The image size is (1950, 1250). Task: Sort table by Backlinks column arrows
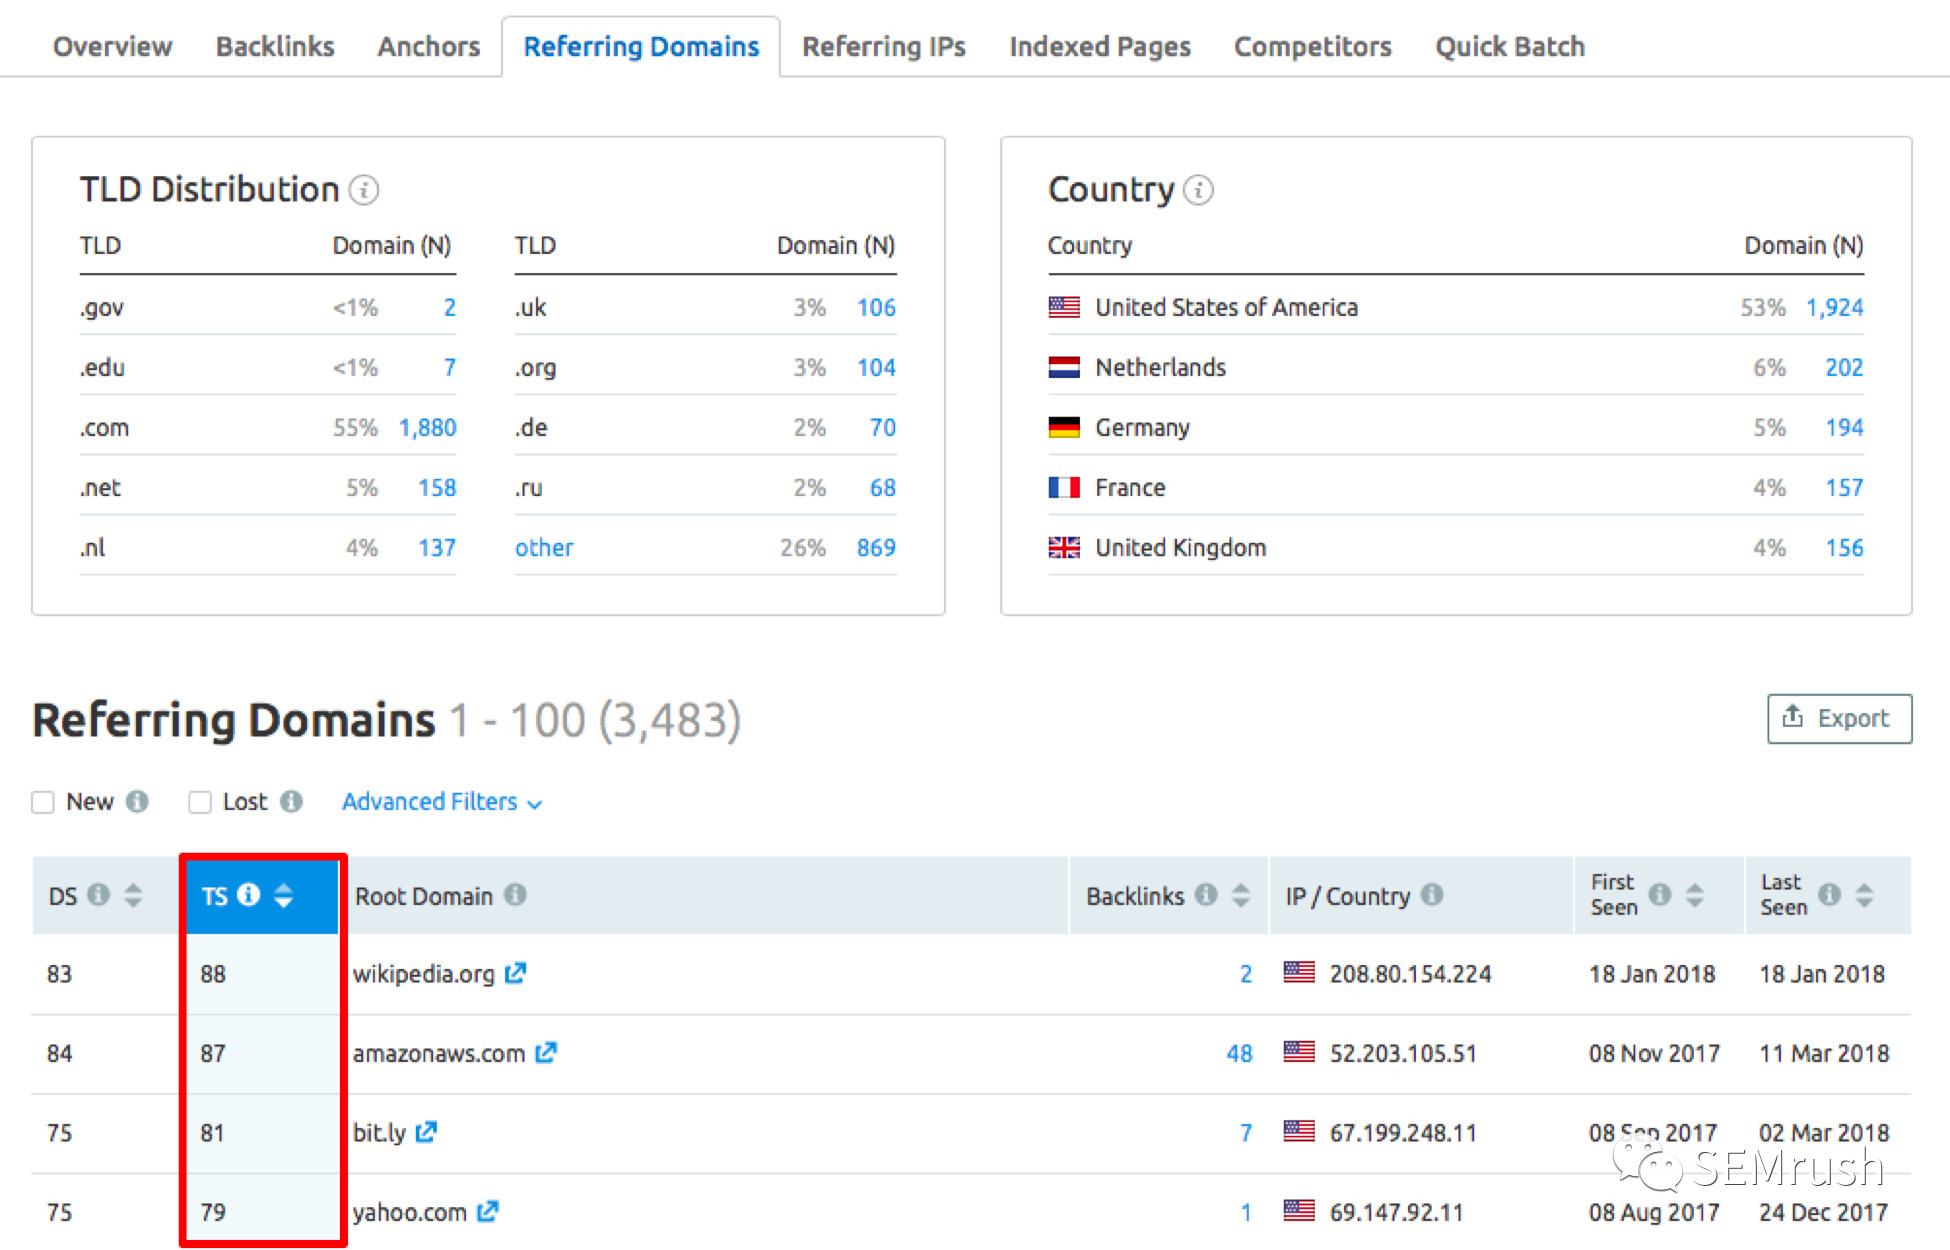[x=1241, y=895]
